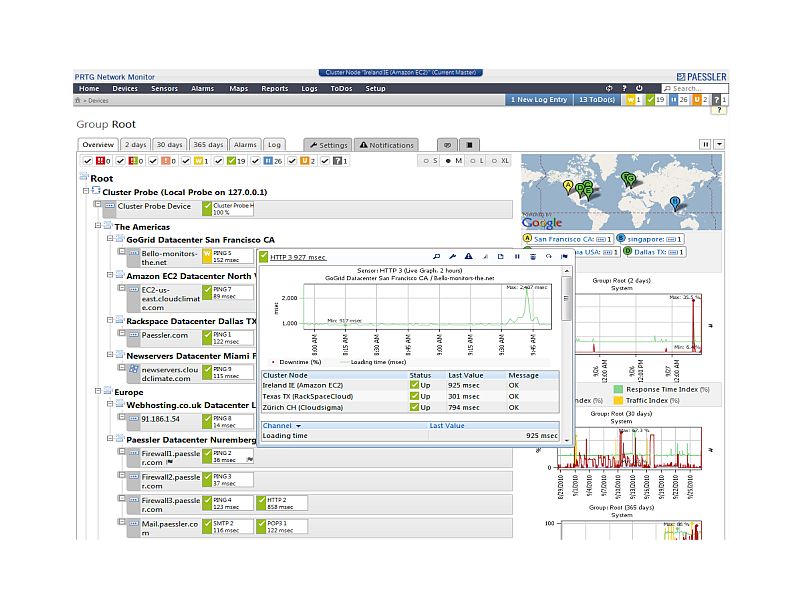
Task: Switch to the 365 days tab
Action: pyautogui.click(x=208, y=145)
